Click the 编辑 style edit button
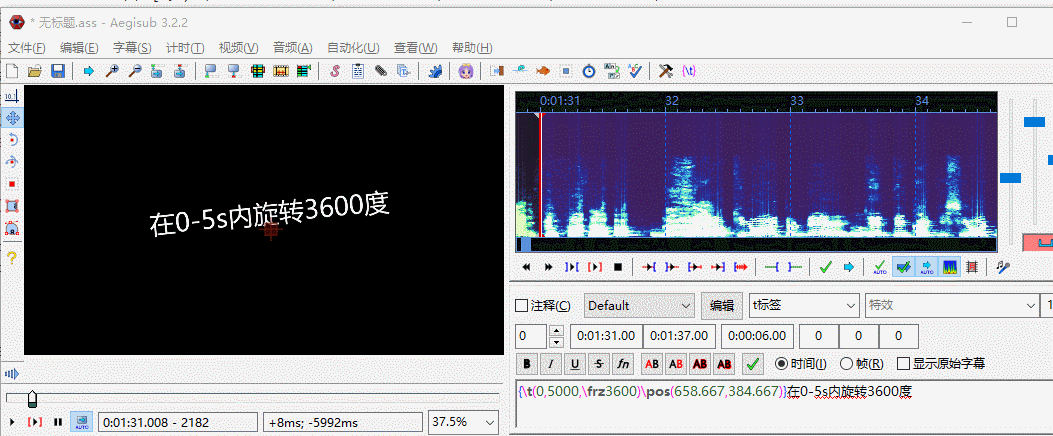 point(722,306)
